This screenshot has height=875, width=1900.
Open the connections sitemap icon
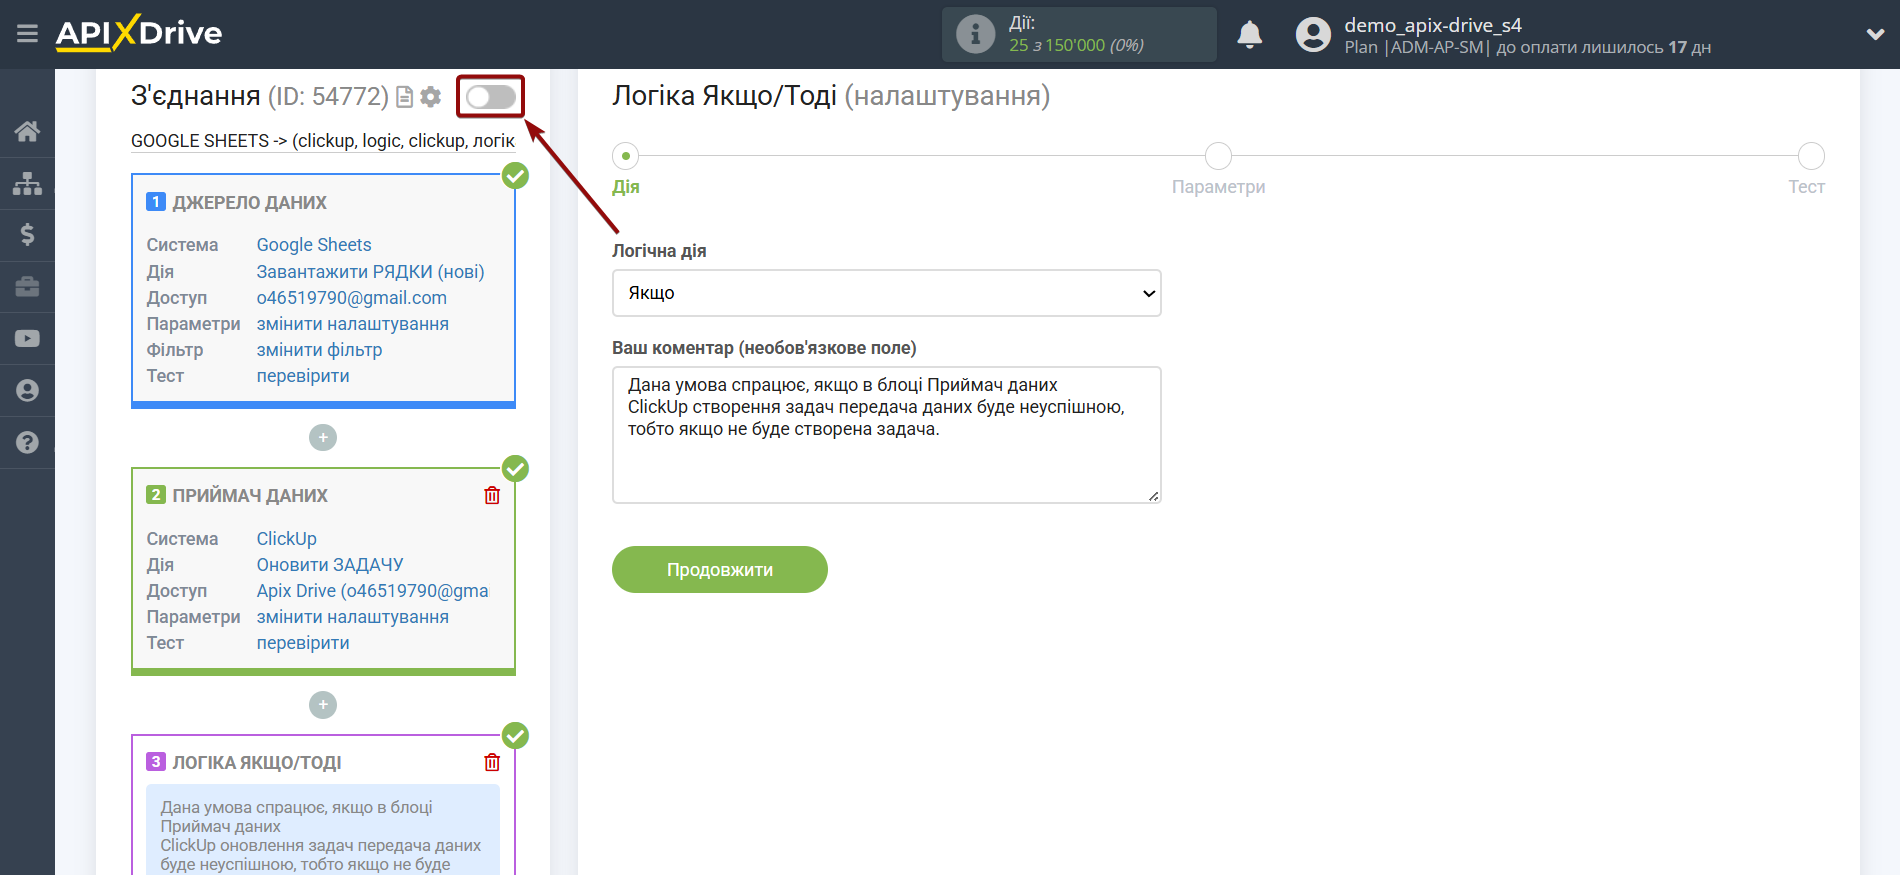[27, 183]
